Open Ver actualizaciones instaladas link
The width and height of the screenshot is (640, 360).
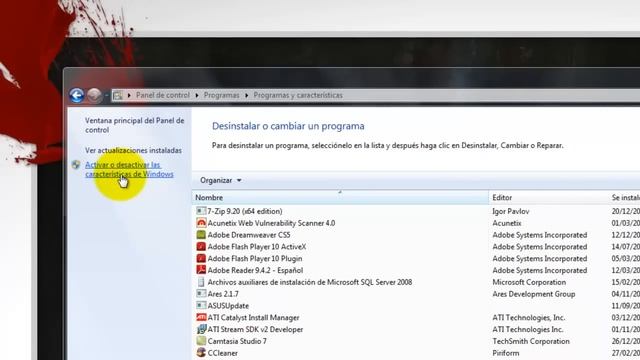(133, 151)
